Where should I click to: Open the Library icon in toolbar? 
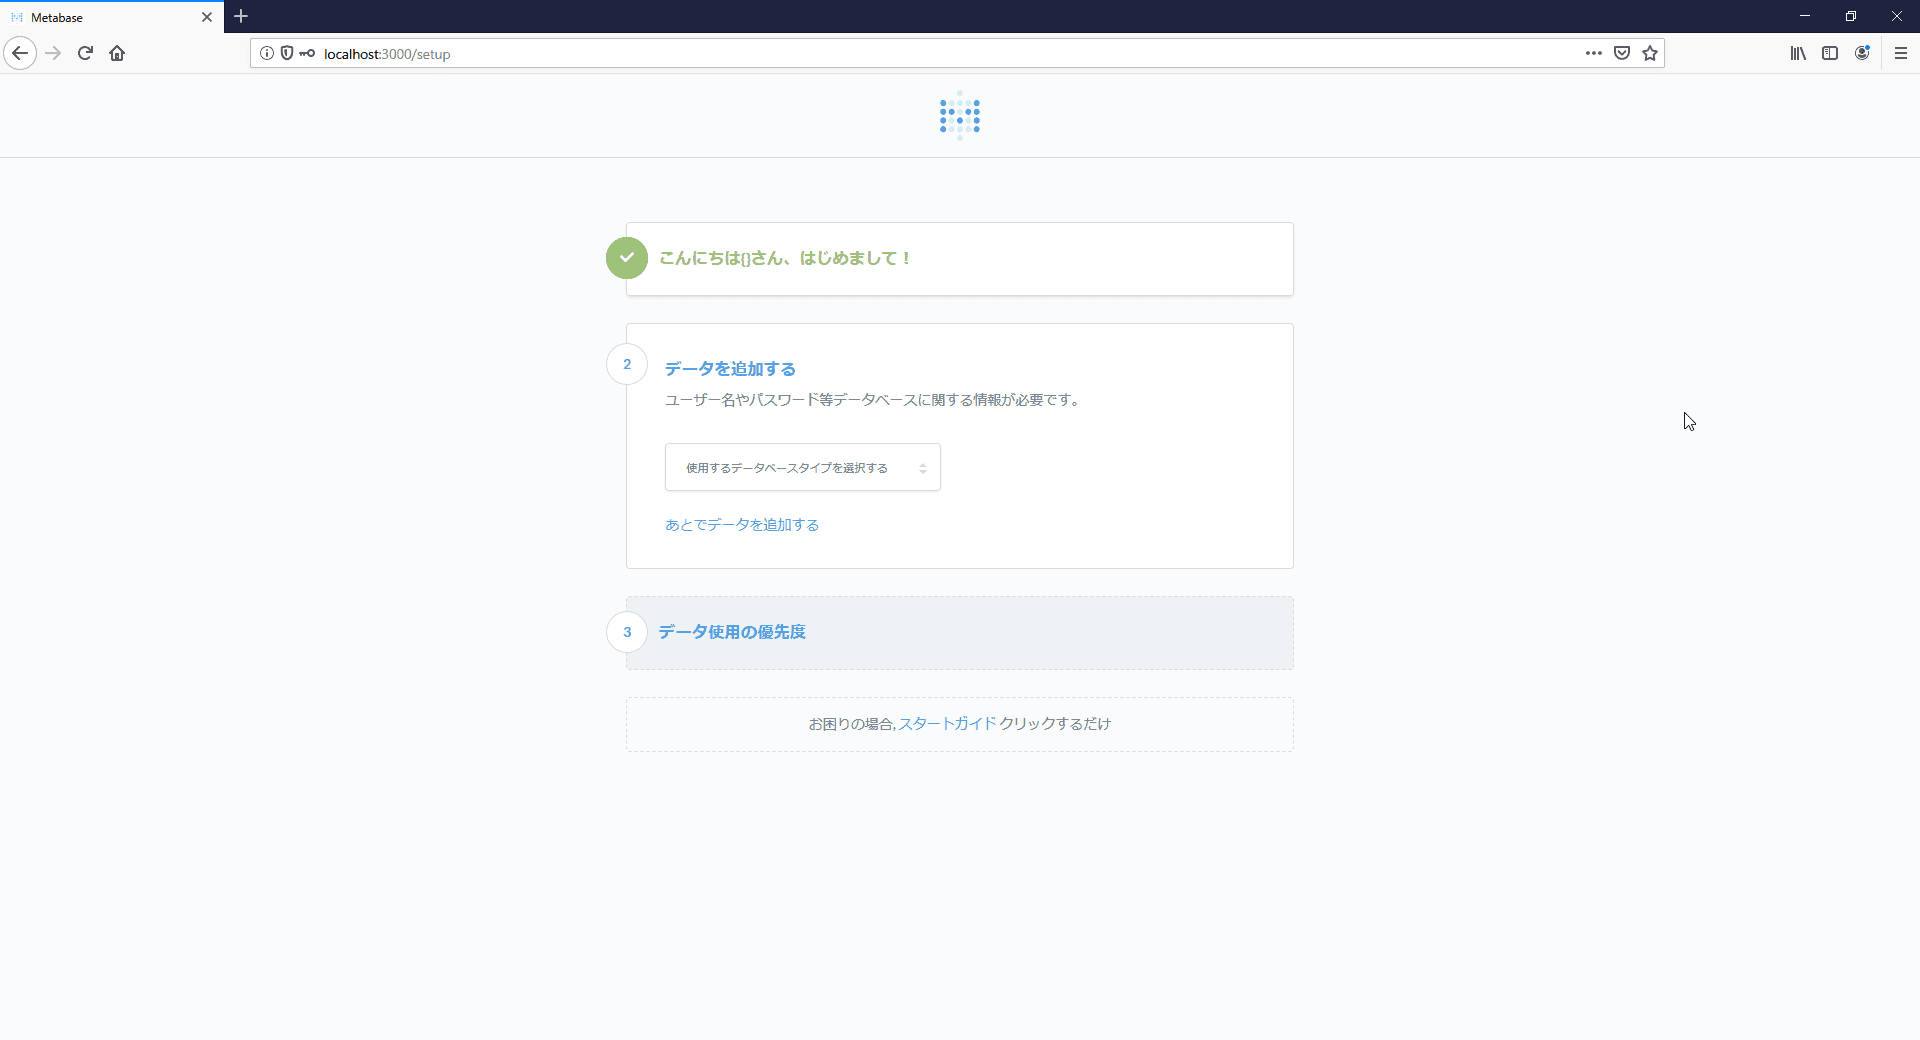click(1798, 53)
